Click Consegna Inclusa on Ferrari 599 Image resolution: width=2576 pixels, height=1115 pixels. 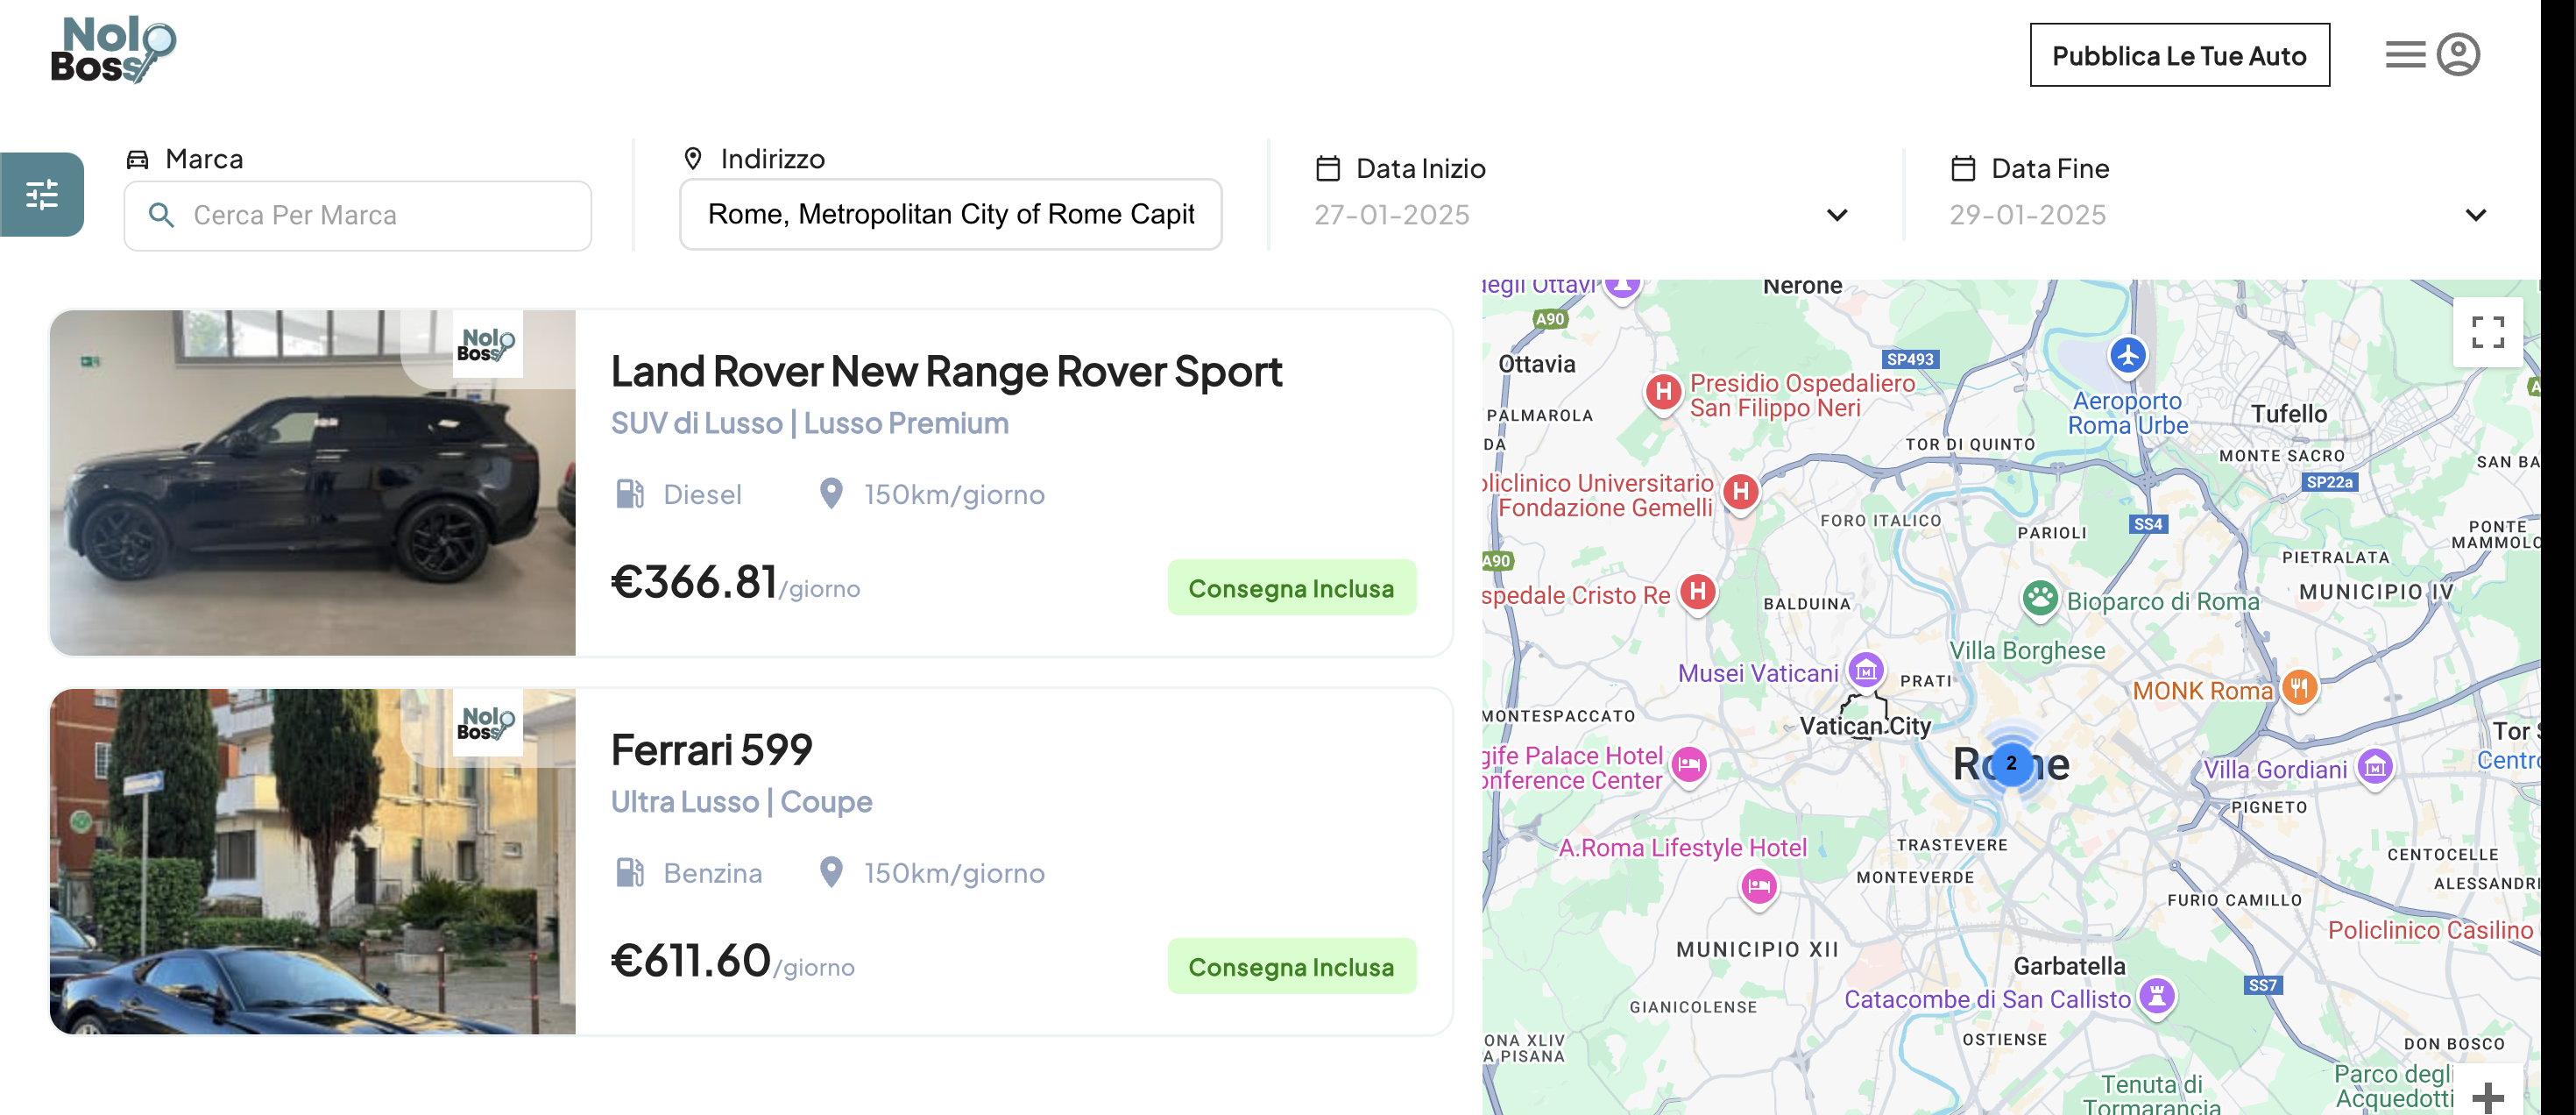(1290, 966)
